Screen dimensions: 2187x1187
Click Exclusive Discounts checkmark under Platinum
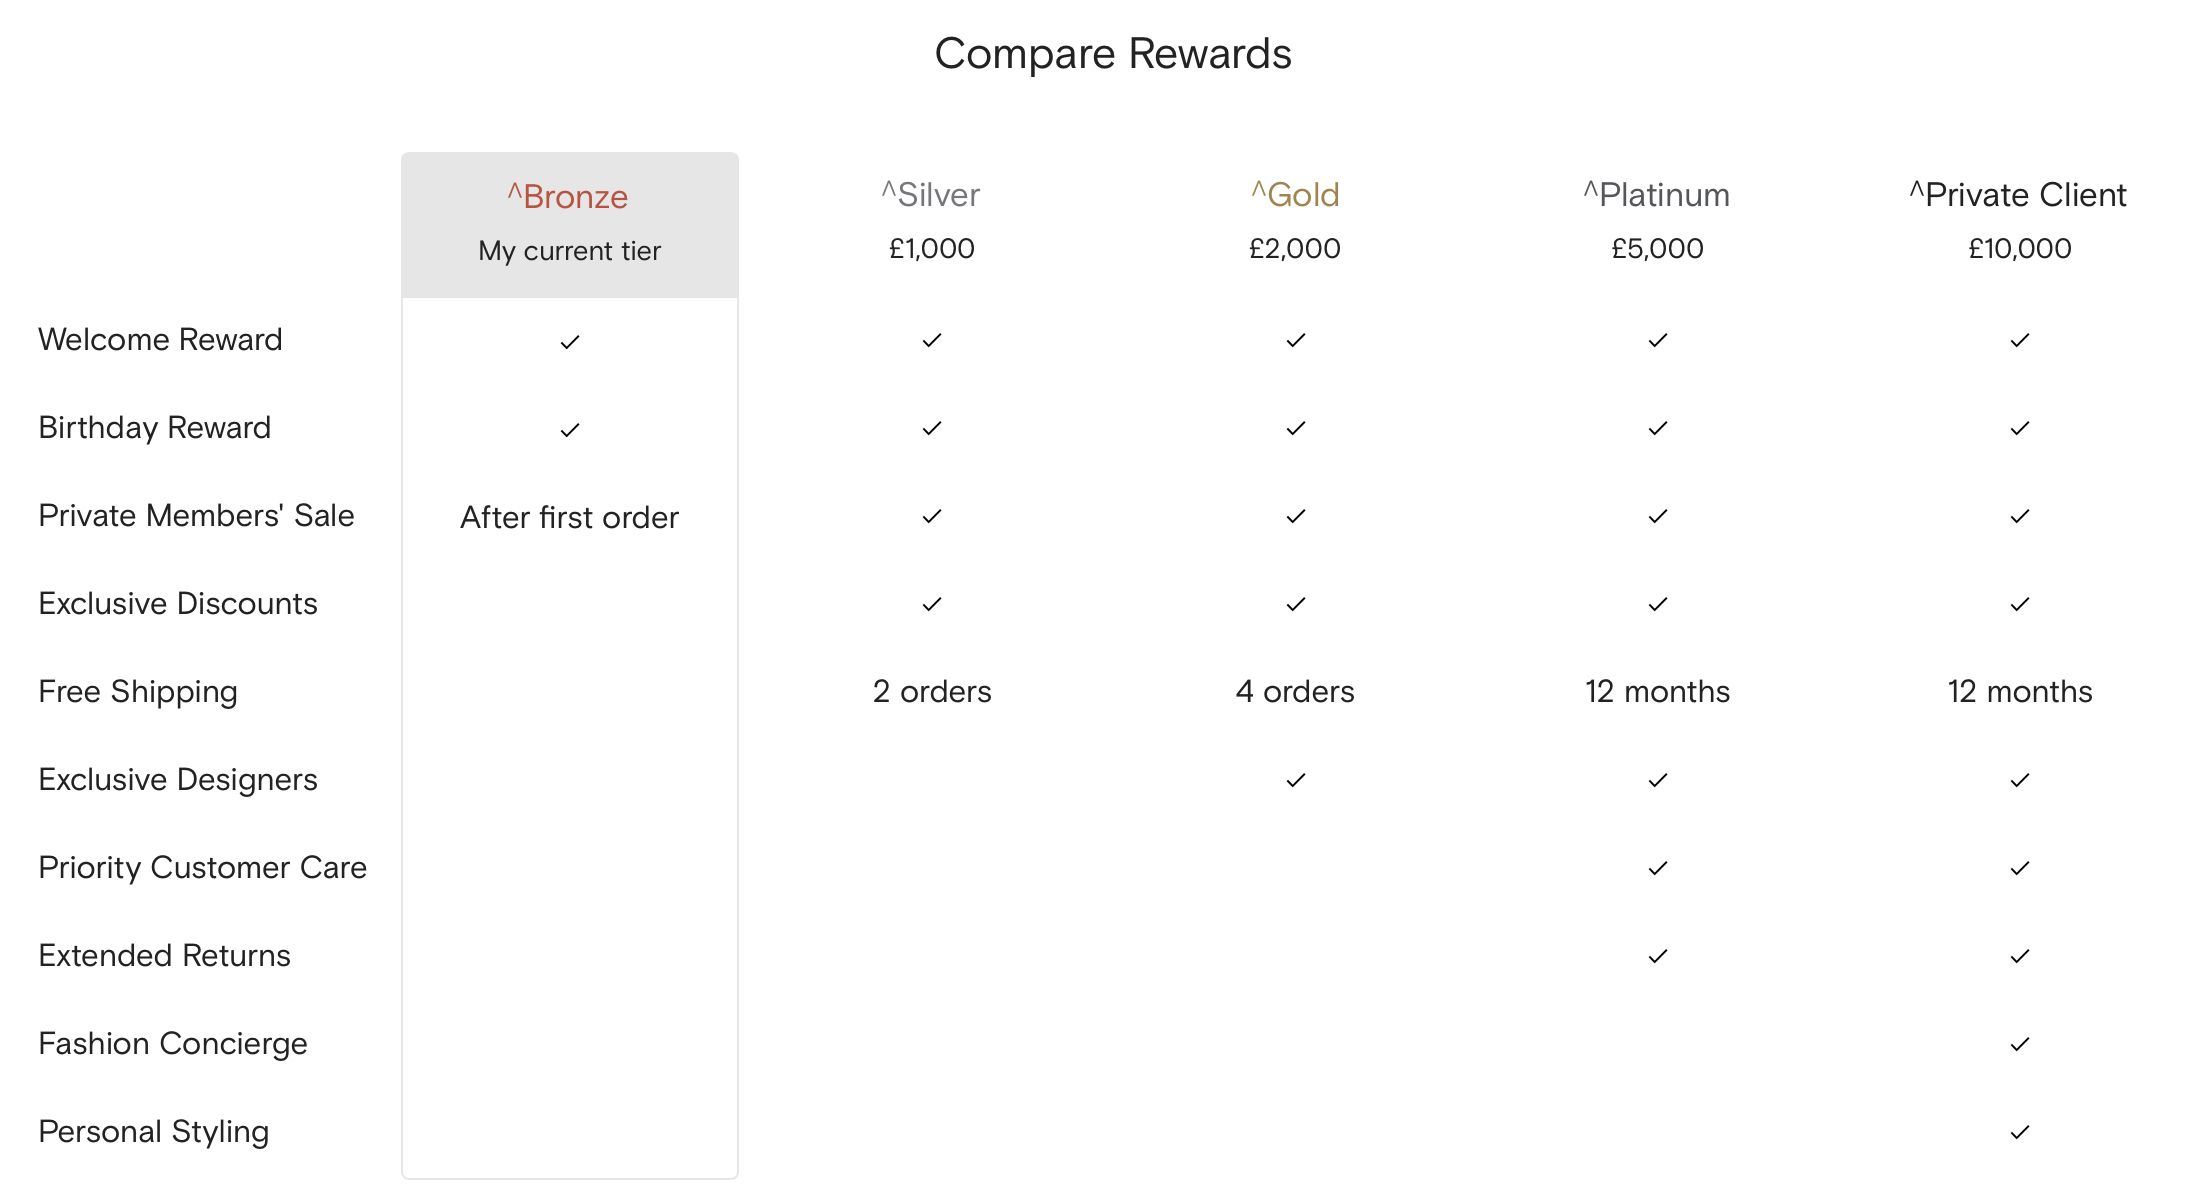pyautogui.click(x=1658, y=604)
